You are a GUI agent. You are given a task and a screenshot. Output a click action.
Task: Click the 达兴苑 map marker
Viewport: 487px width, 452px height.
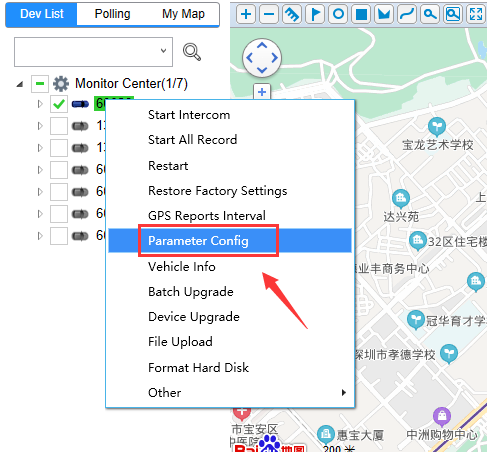pyautogui.click(x=401, y=198)
